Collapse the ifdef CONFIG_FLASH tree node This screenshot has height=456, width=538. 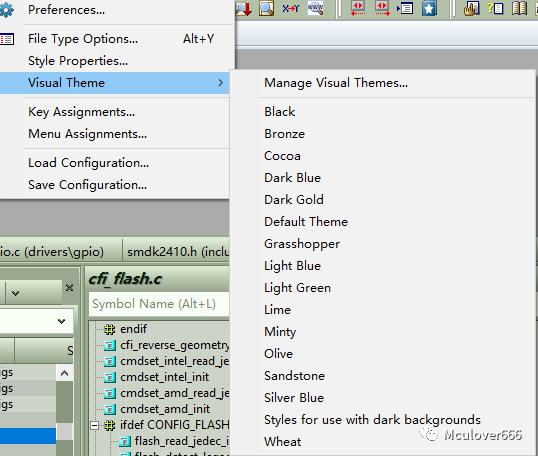click(x=94, y=426)
